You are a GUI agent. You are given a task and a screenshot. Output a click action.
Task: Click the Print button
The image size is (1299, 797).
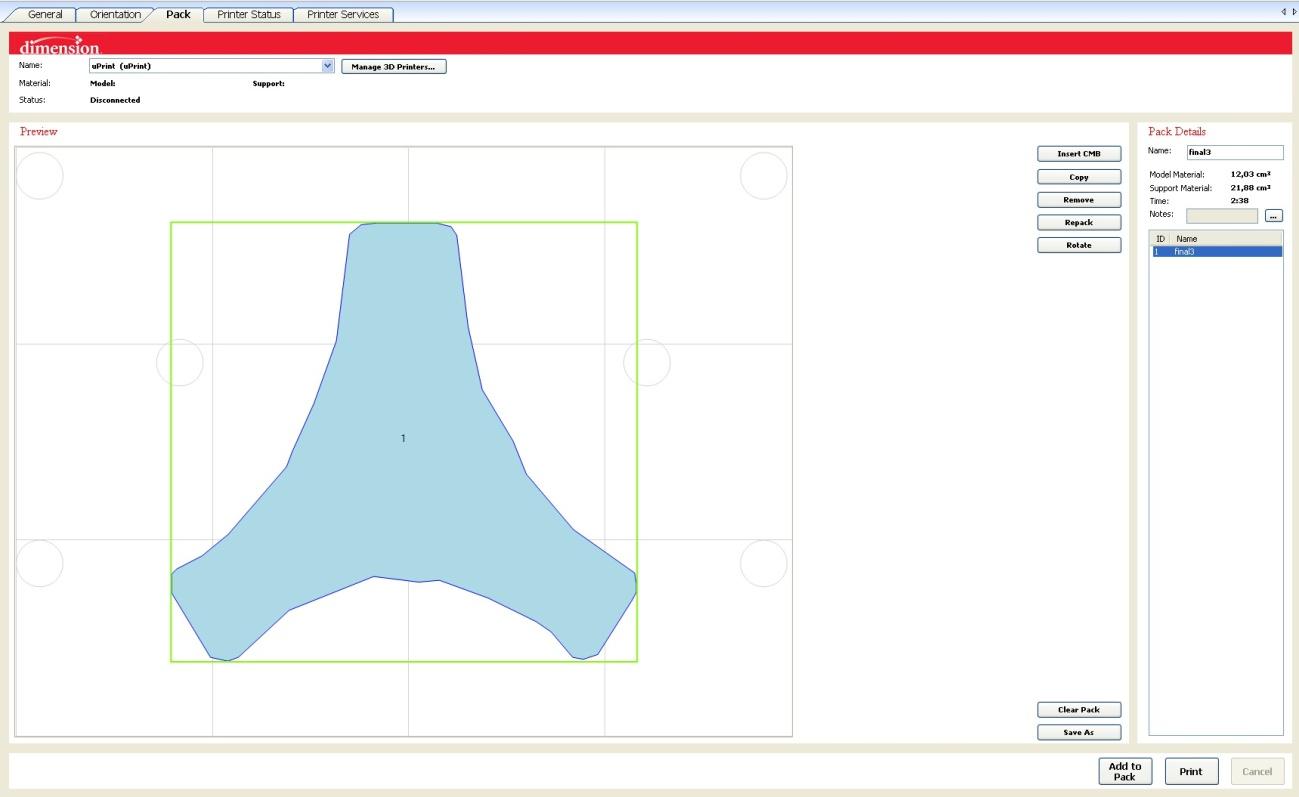click(x=1191, y=771)
